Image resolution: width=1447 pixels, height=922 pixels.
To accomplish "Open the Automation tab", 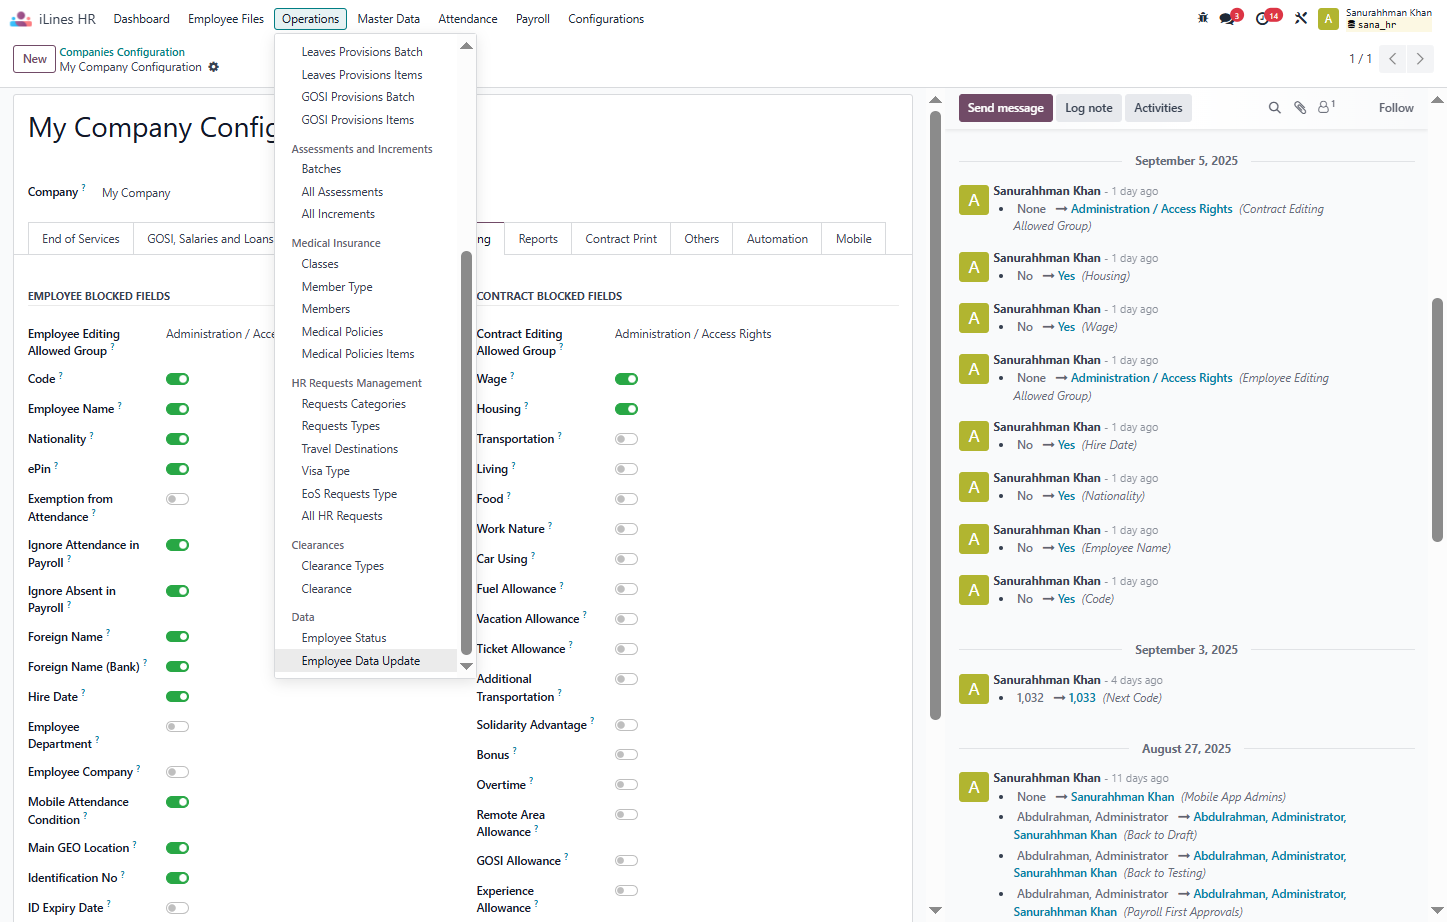I will click(x=777, y=239).
